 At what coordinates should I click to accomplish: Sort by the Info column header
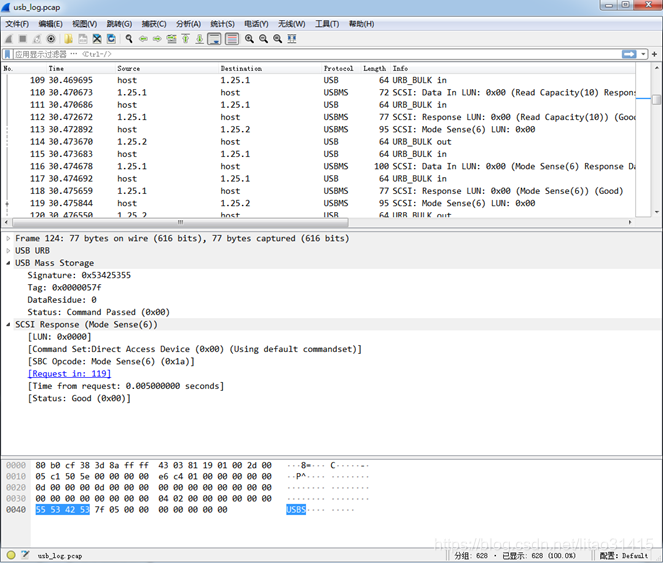point(513,69)
